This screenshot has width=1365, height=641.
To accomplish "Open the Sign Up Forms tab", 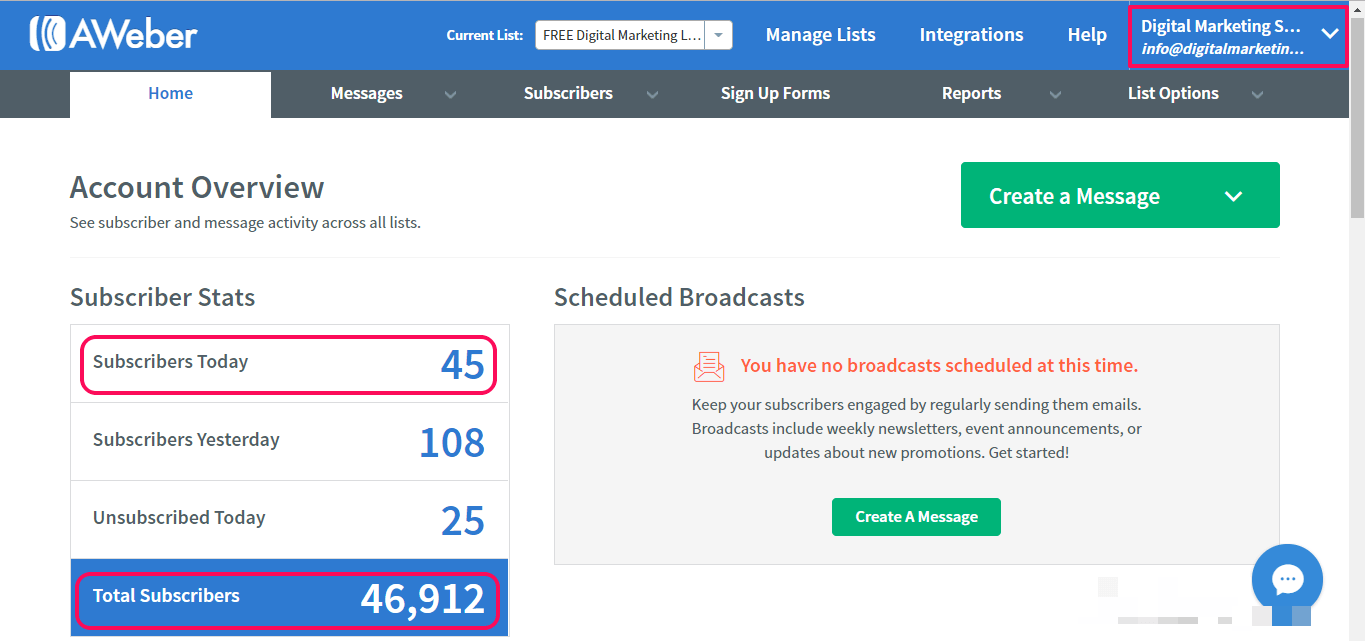I will (775, 94).
